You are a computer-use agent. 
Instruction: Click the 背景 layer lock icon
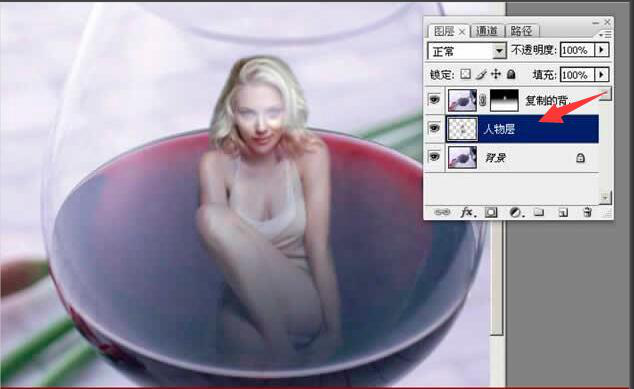click(580, 158)
